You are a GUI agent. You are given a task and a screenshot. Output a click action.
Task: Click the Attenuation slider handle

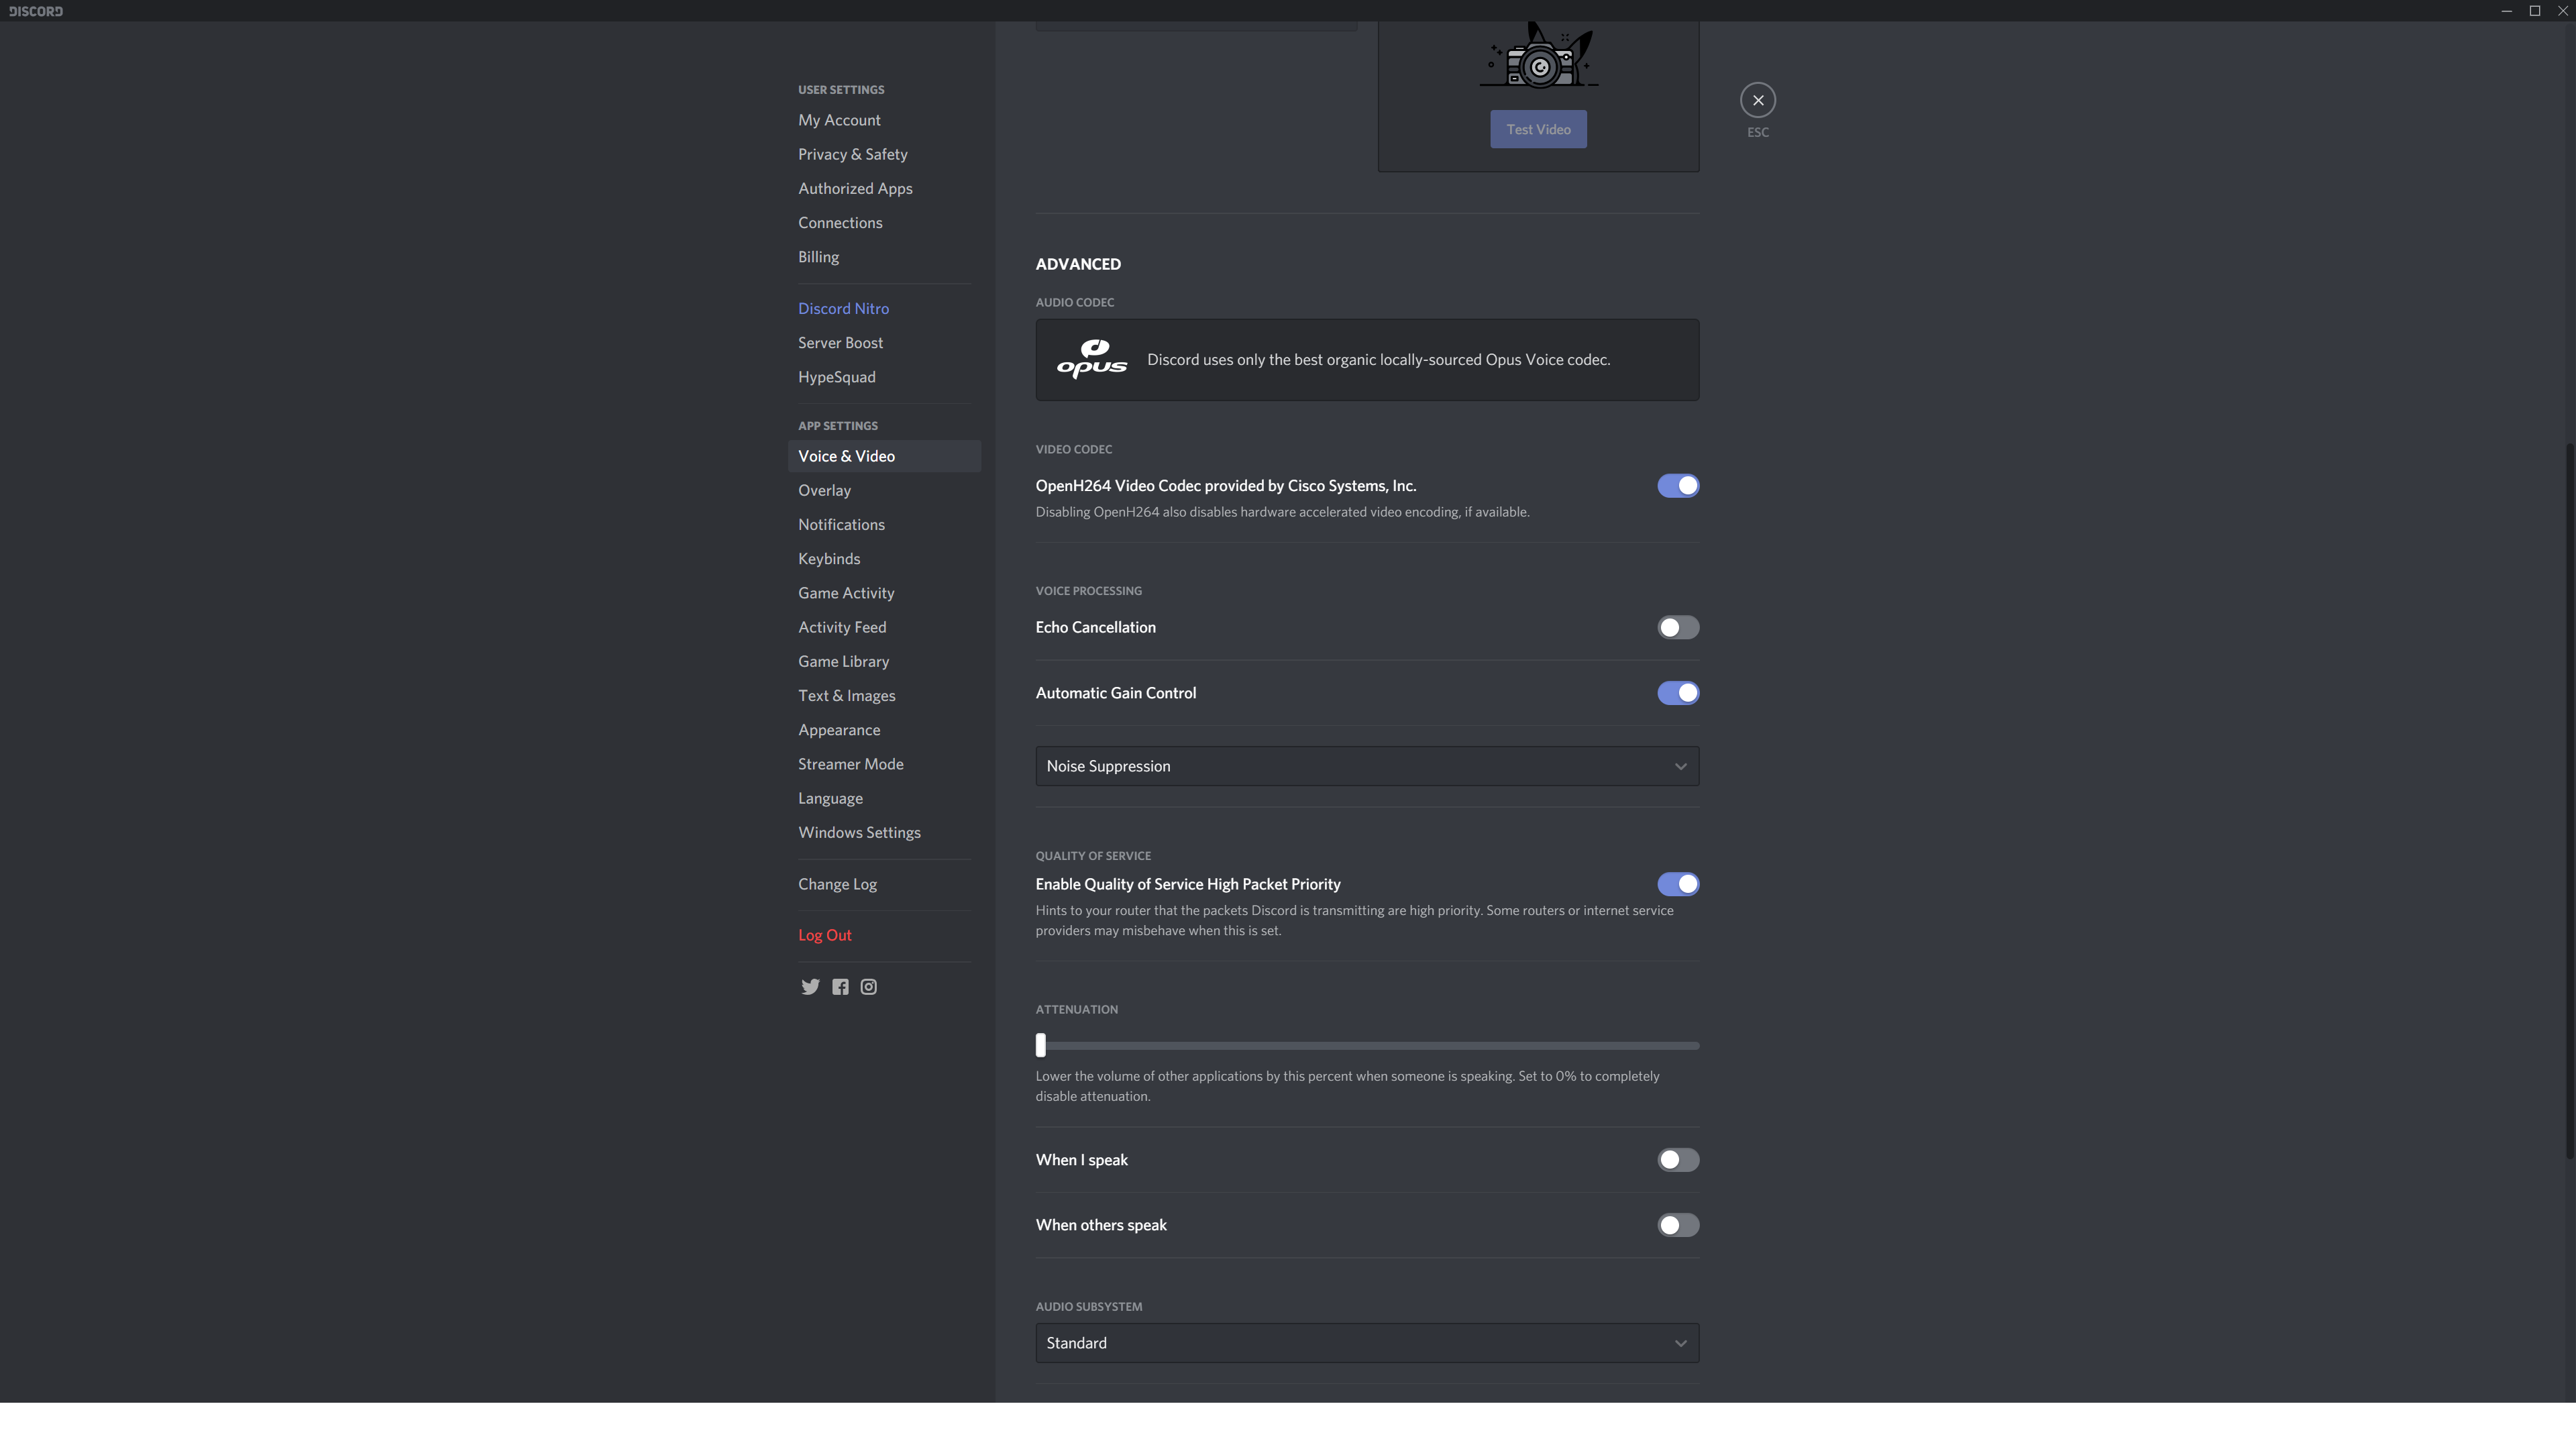[x=1040, y=1045]
